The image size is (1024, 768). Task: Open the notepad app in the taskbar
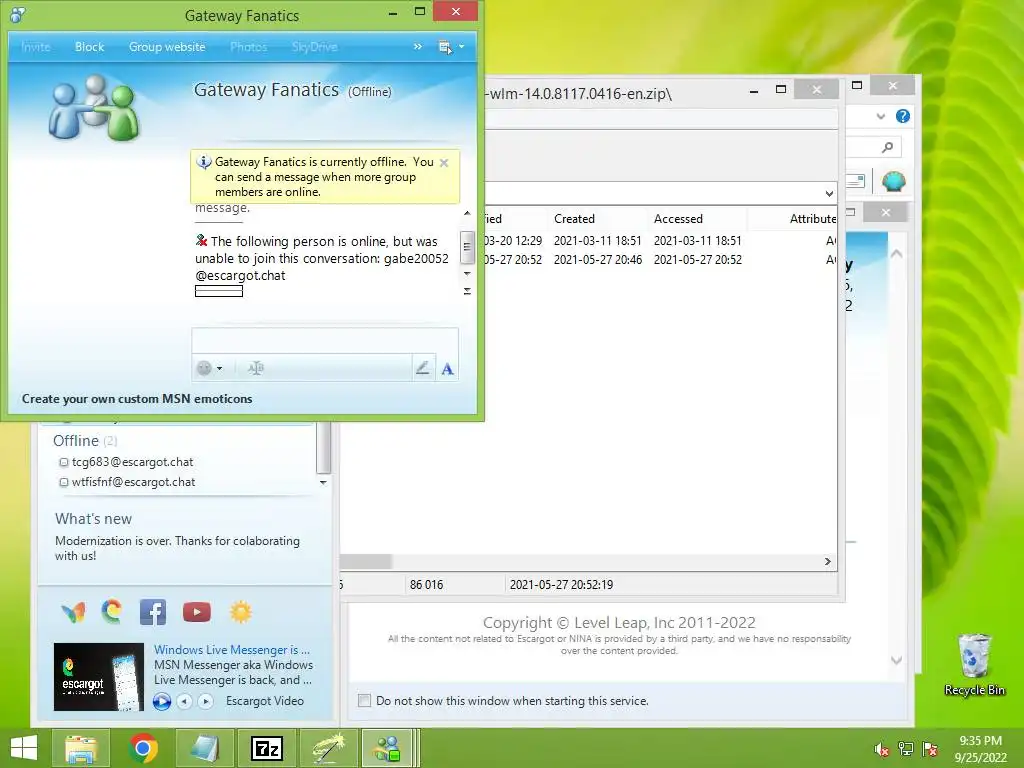click(x=205, y=748)
